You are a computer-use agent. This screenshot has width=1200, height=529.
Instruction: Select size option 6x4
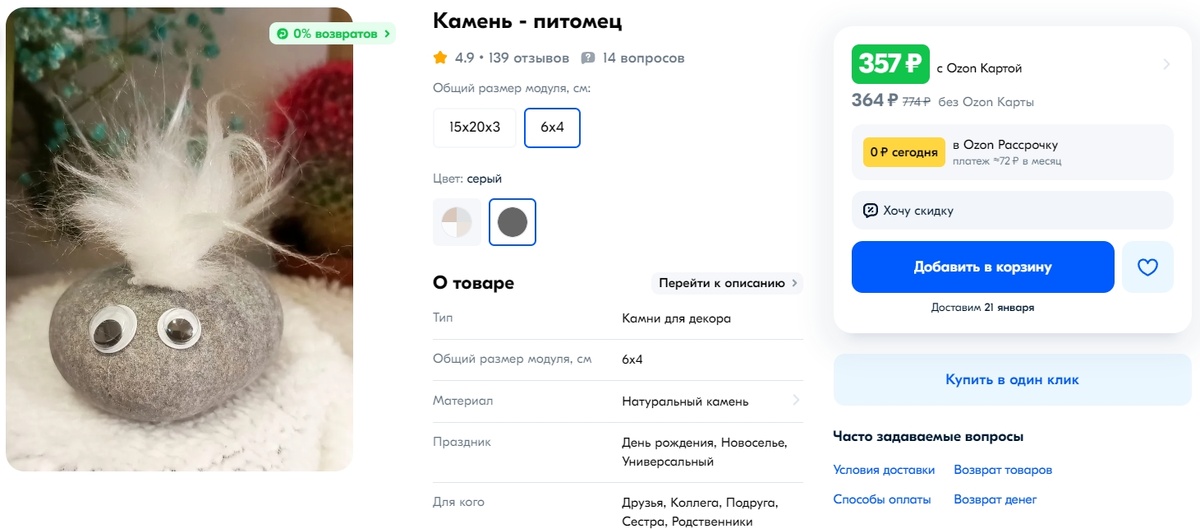pyautogui.click(x=553, y=128)
